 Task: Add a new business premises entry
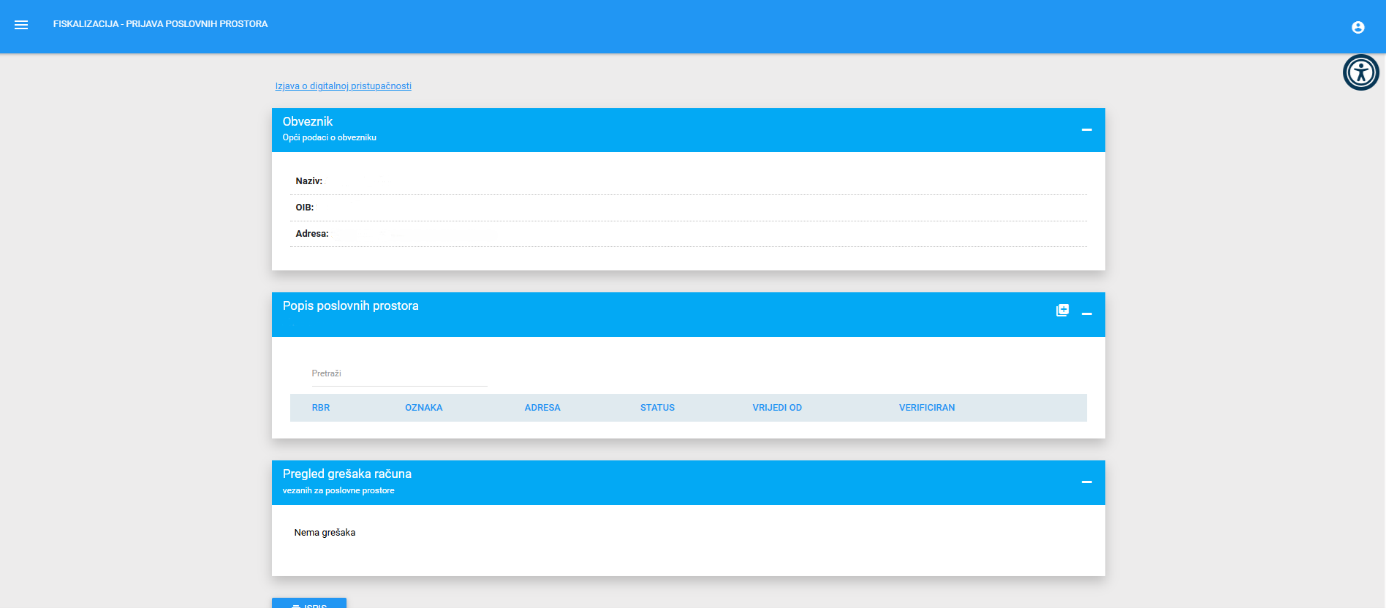click(1062, 310)
